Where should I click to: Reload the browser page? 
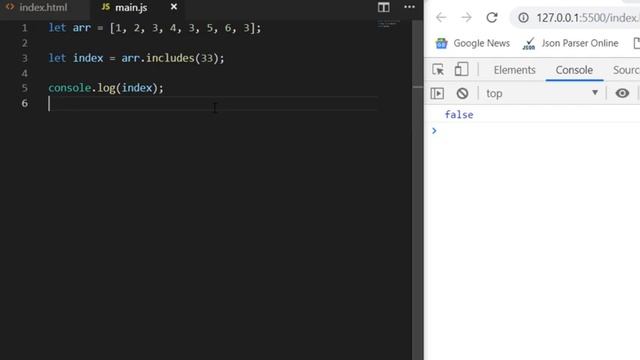(x=492, y=18)
